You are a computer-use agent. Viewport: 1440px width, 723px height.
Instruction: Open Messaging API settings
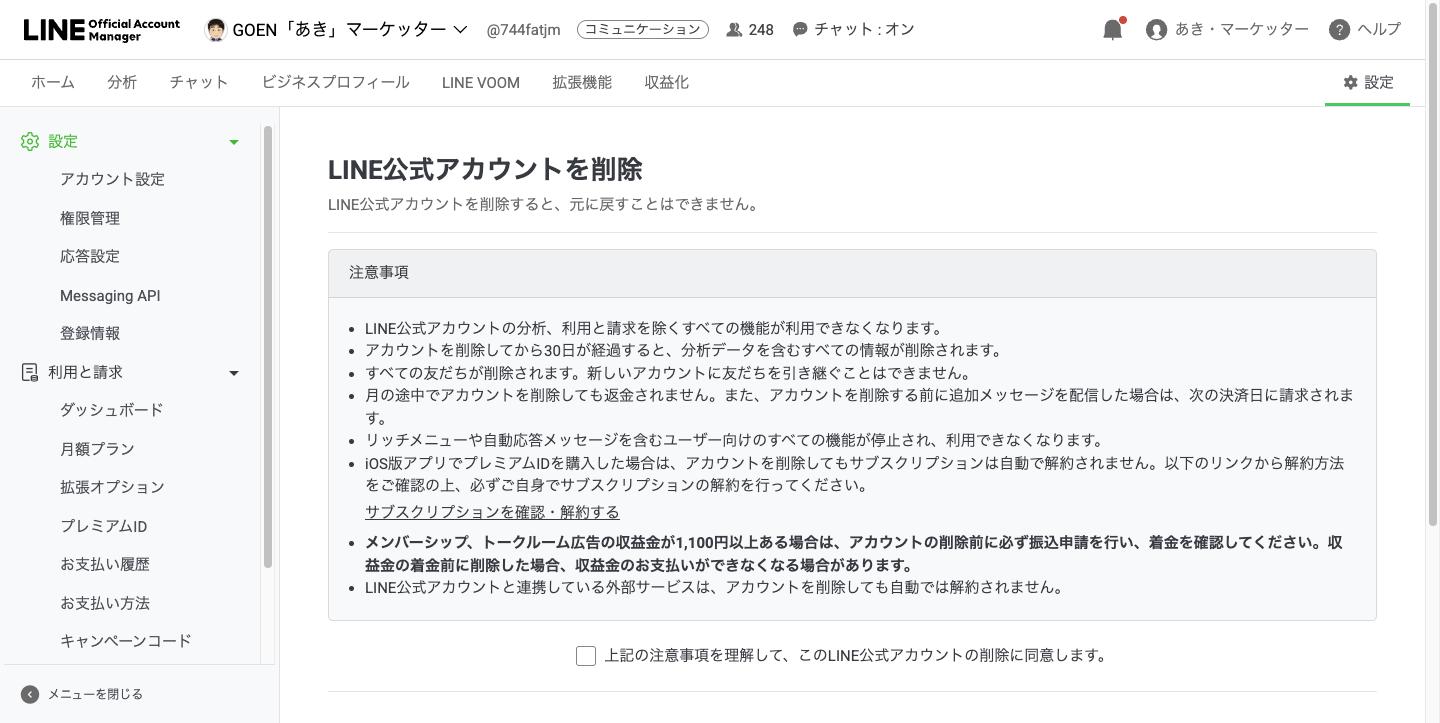coord(110,295)
